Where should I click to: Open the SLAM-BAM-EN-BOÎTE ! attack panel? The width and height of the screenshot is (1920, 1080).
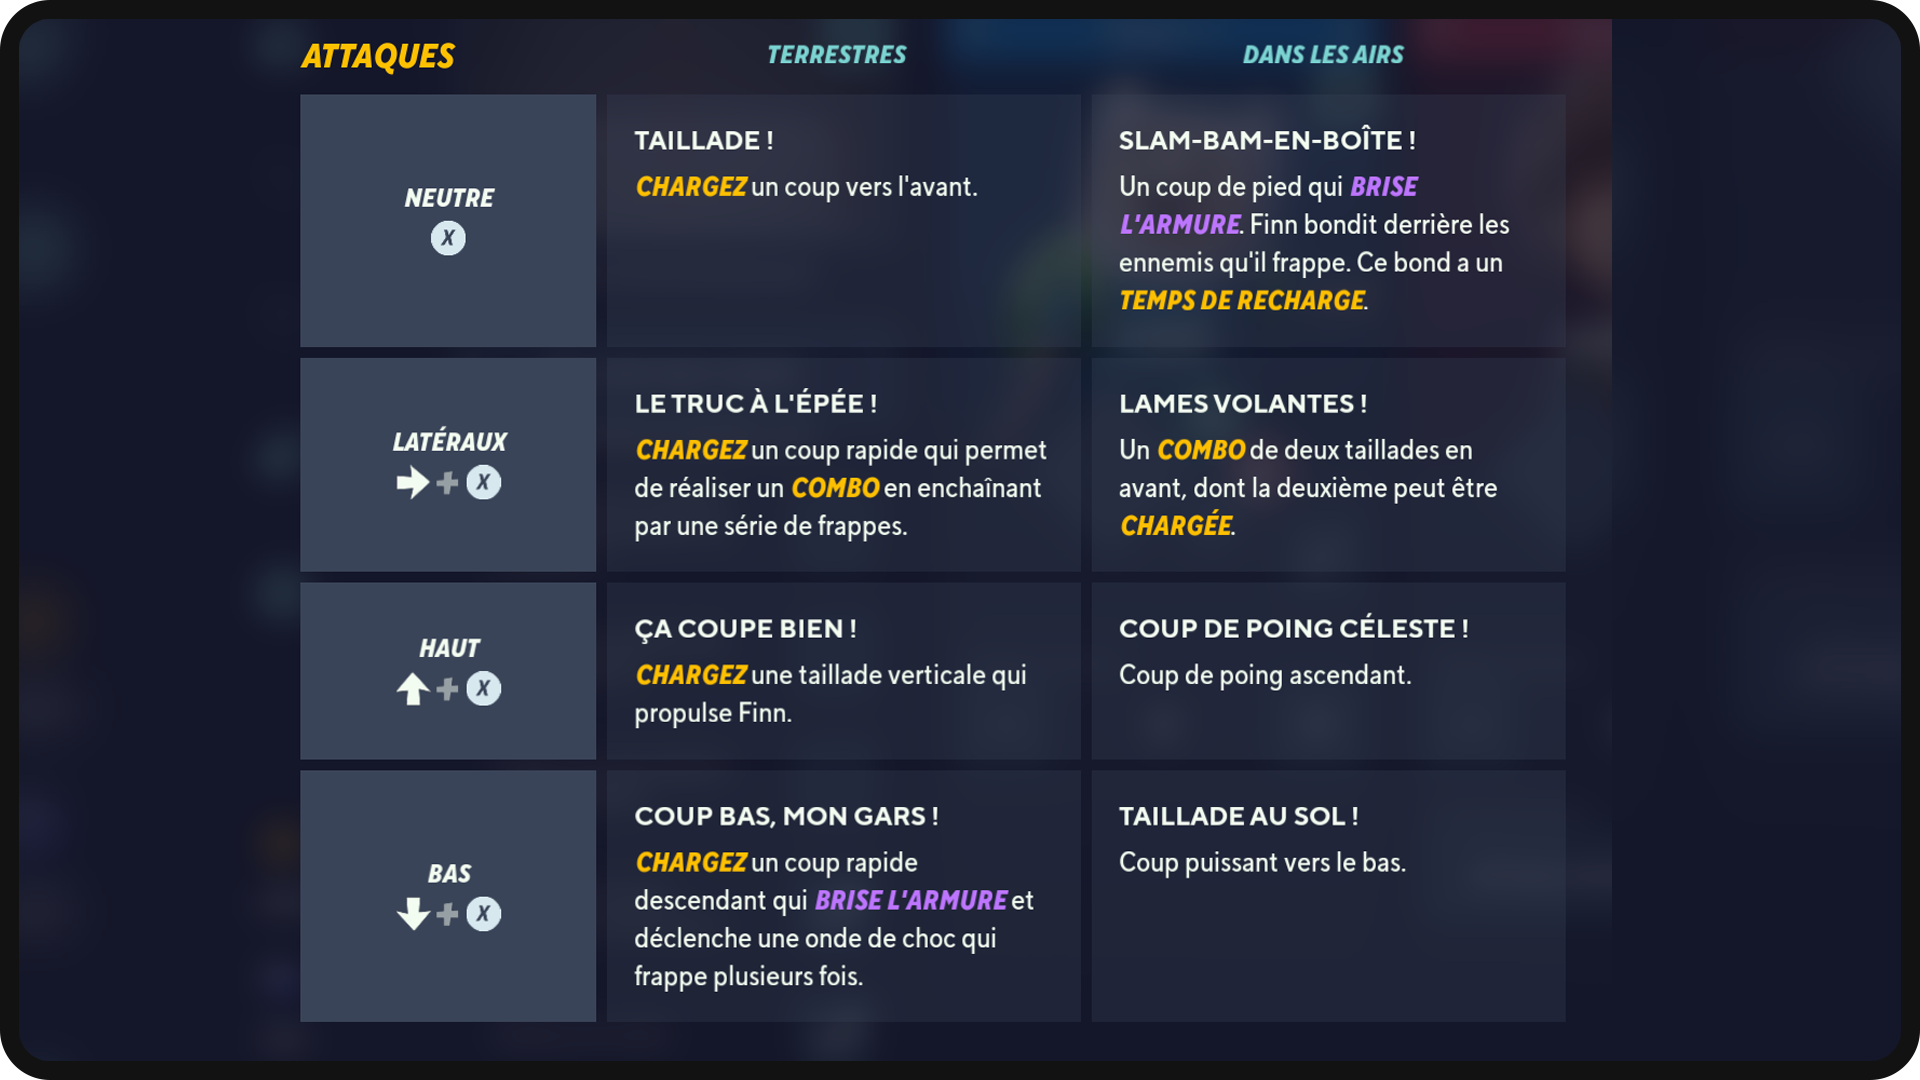(1328, 221)
